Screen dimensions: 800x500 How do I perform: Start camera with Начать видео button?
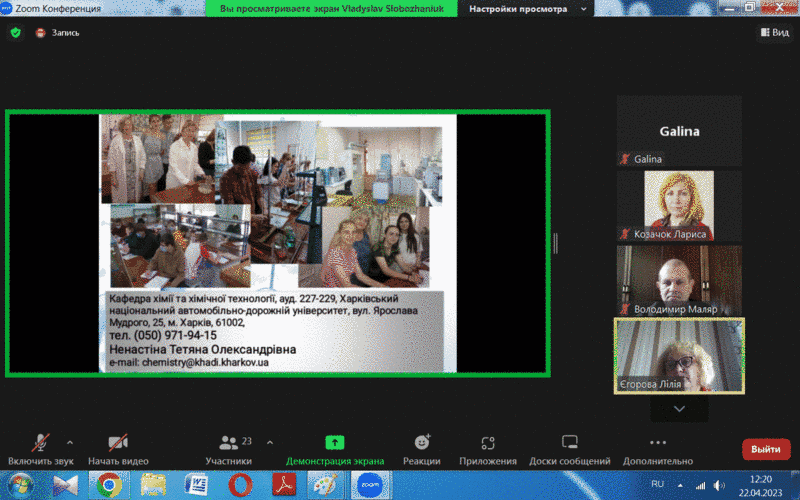pyautogui.click(x=117, y=449)
